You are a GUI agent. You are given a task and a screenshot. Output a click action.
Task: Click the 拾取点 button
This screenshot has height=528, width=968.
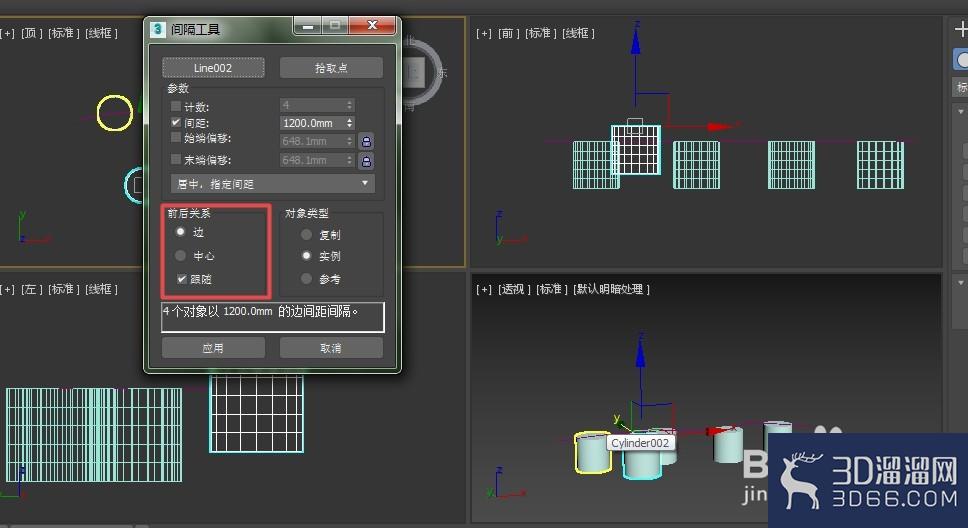click(331, 67)
